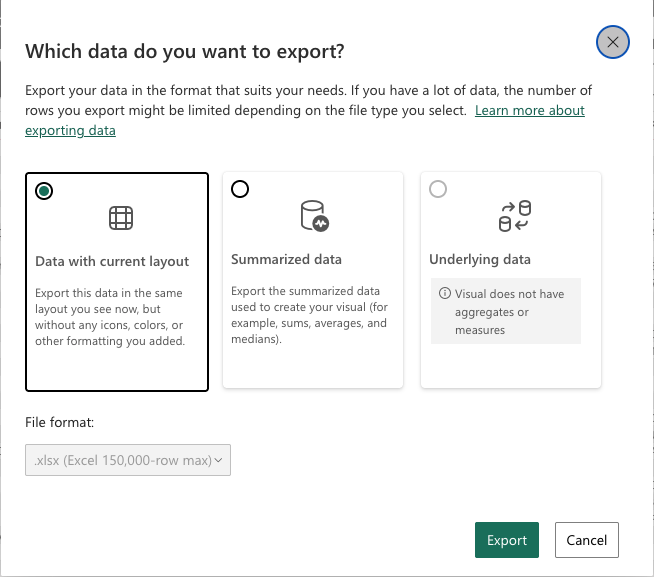Choose the Summarized data radio button
Viewport: 654px width, 577px height.
240,189
